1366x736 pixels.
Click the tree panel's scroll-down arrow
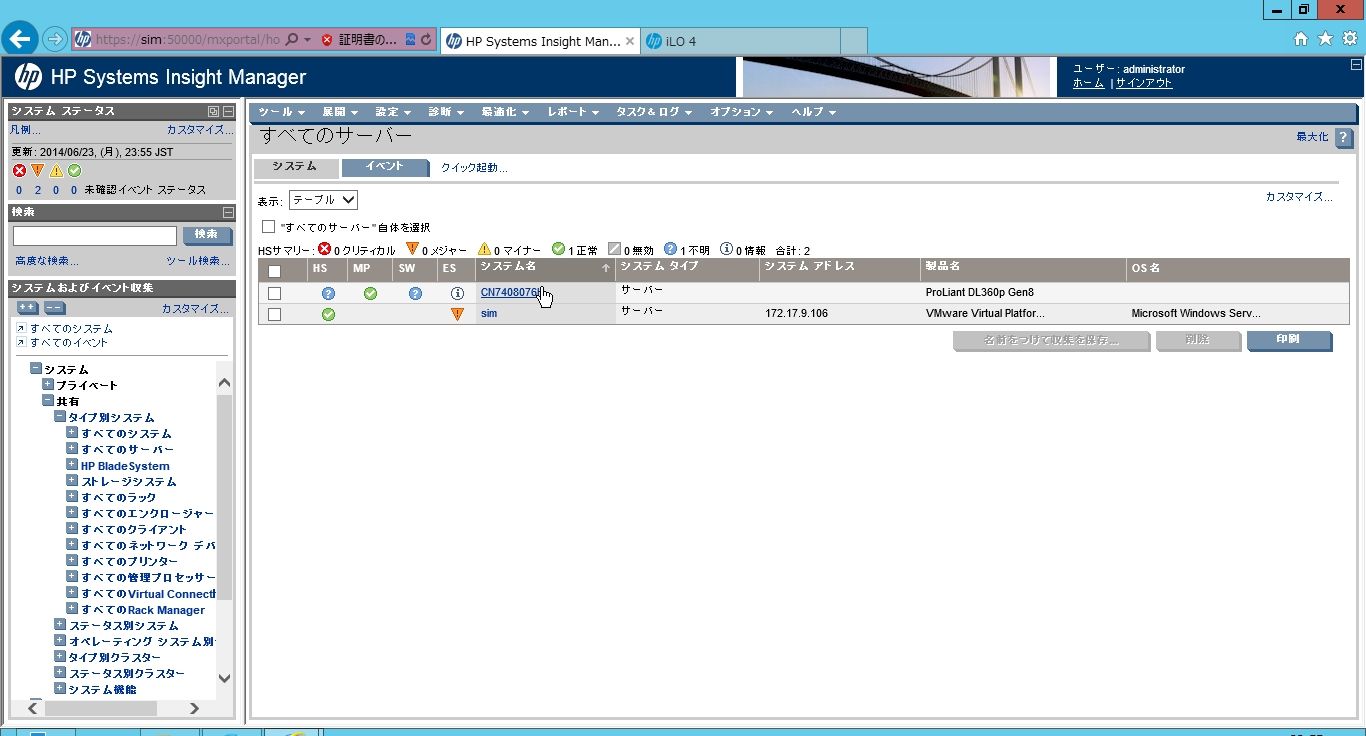pyautogui.click(x=224, y=677)
